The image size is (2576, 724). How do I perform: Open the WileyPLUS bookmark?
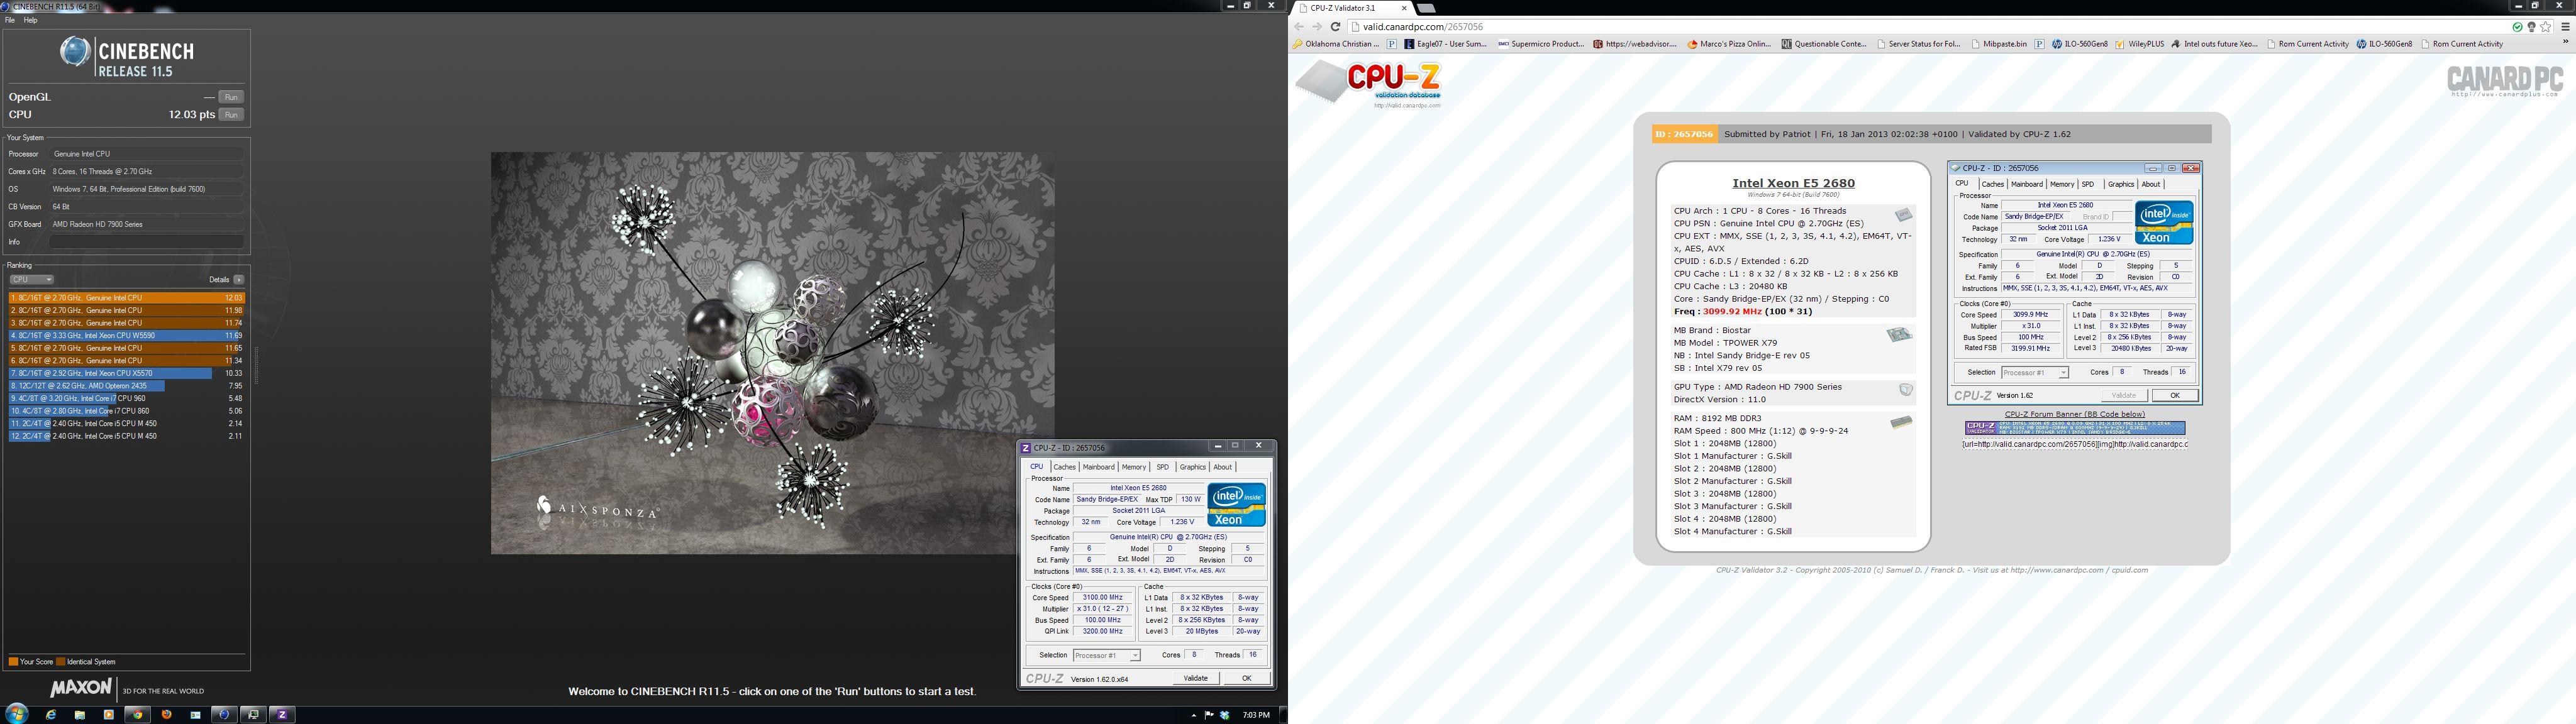[x=2140, y=44]
